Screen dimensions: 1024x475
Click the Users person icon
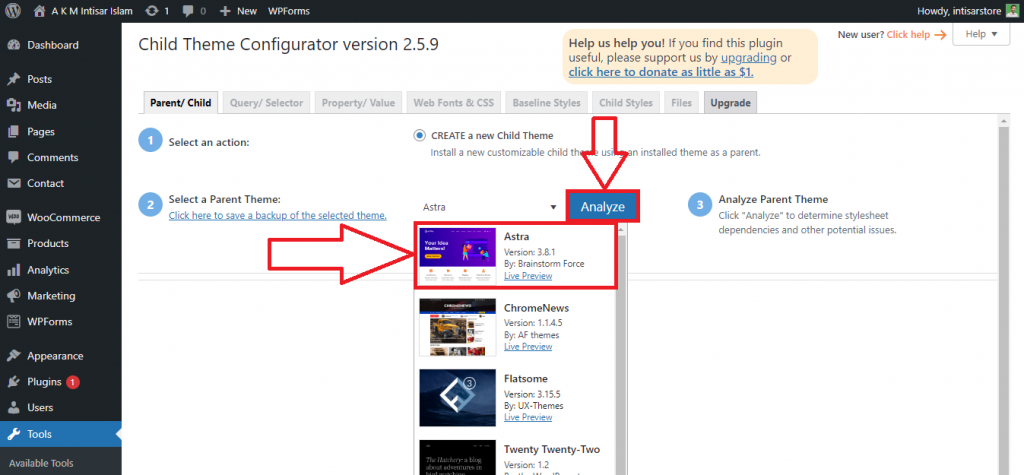click(13, 408)
